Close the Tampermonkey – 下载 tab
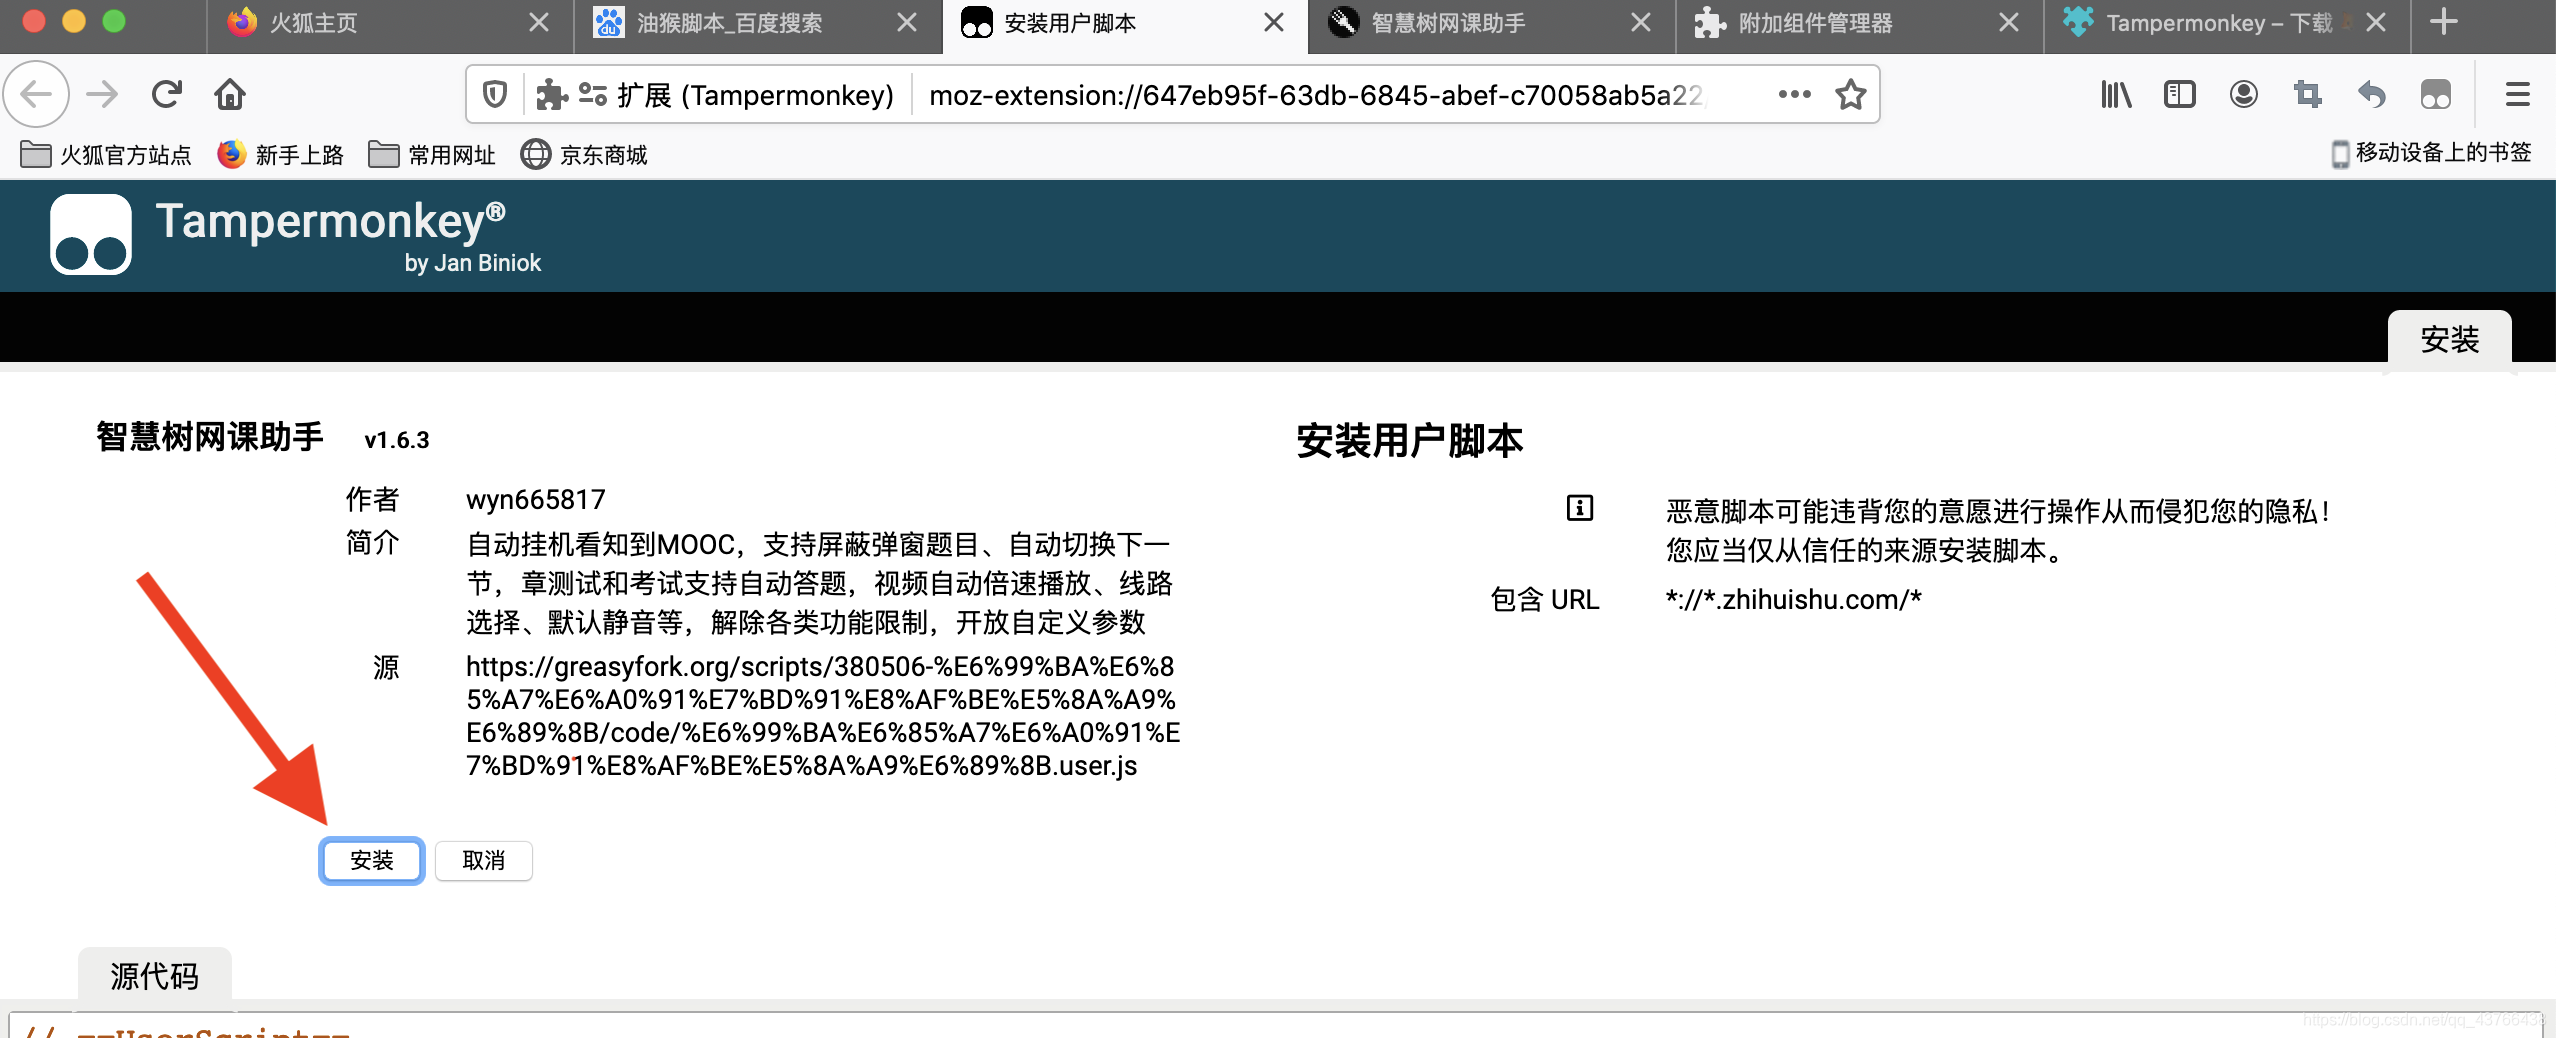Screen dimensions: 2556x1038 pyautogui.click(x=2376, y=22)
